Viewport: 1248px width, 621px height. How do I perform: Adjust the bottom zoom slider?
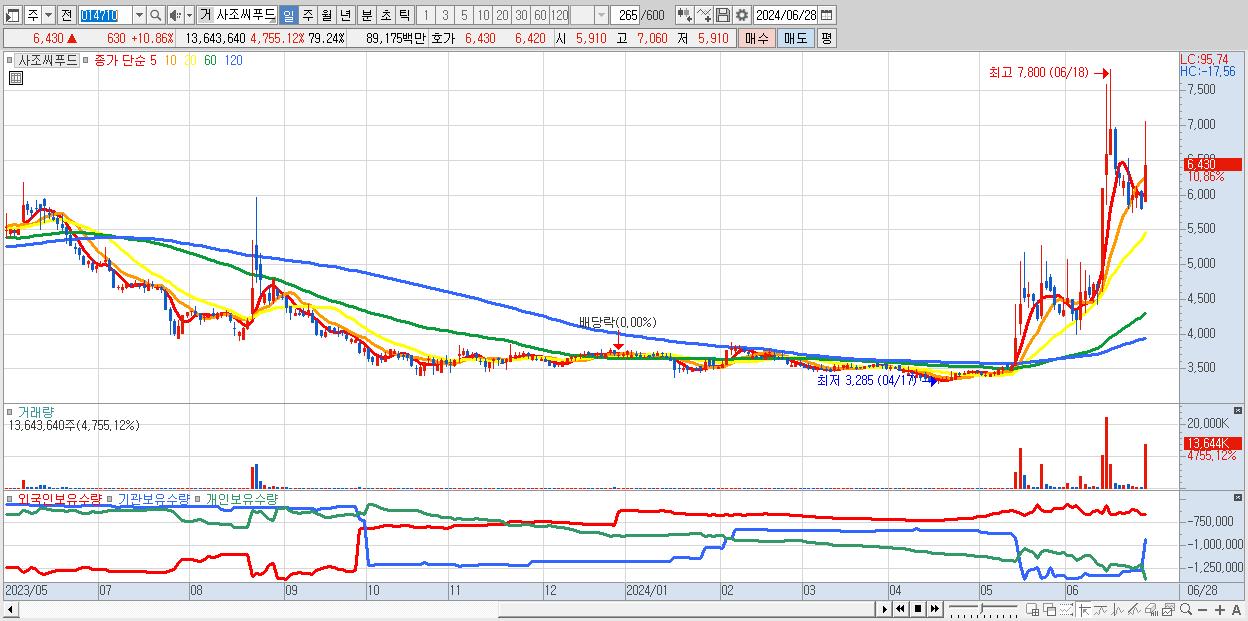pos(982,609)
